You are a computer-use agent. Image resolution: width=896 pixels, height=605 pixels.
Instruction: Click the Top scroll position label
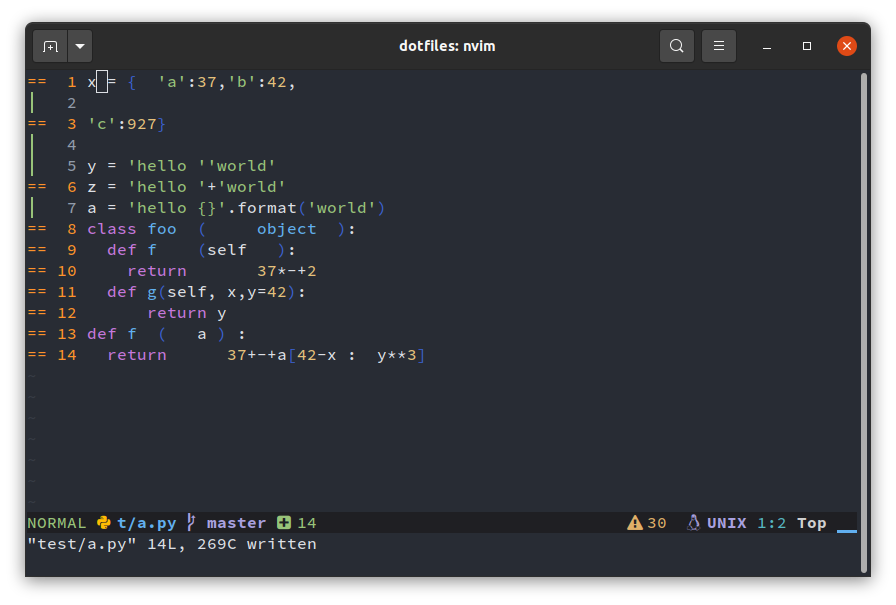[811, 522]
